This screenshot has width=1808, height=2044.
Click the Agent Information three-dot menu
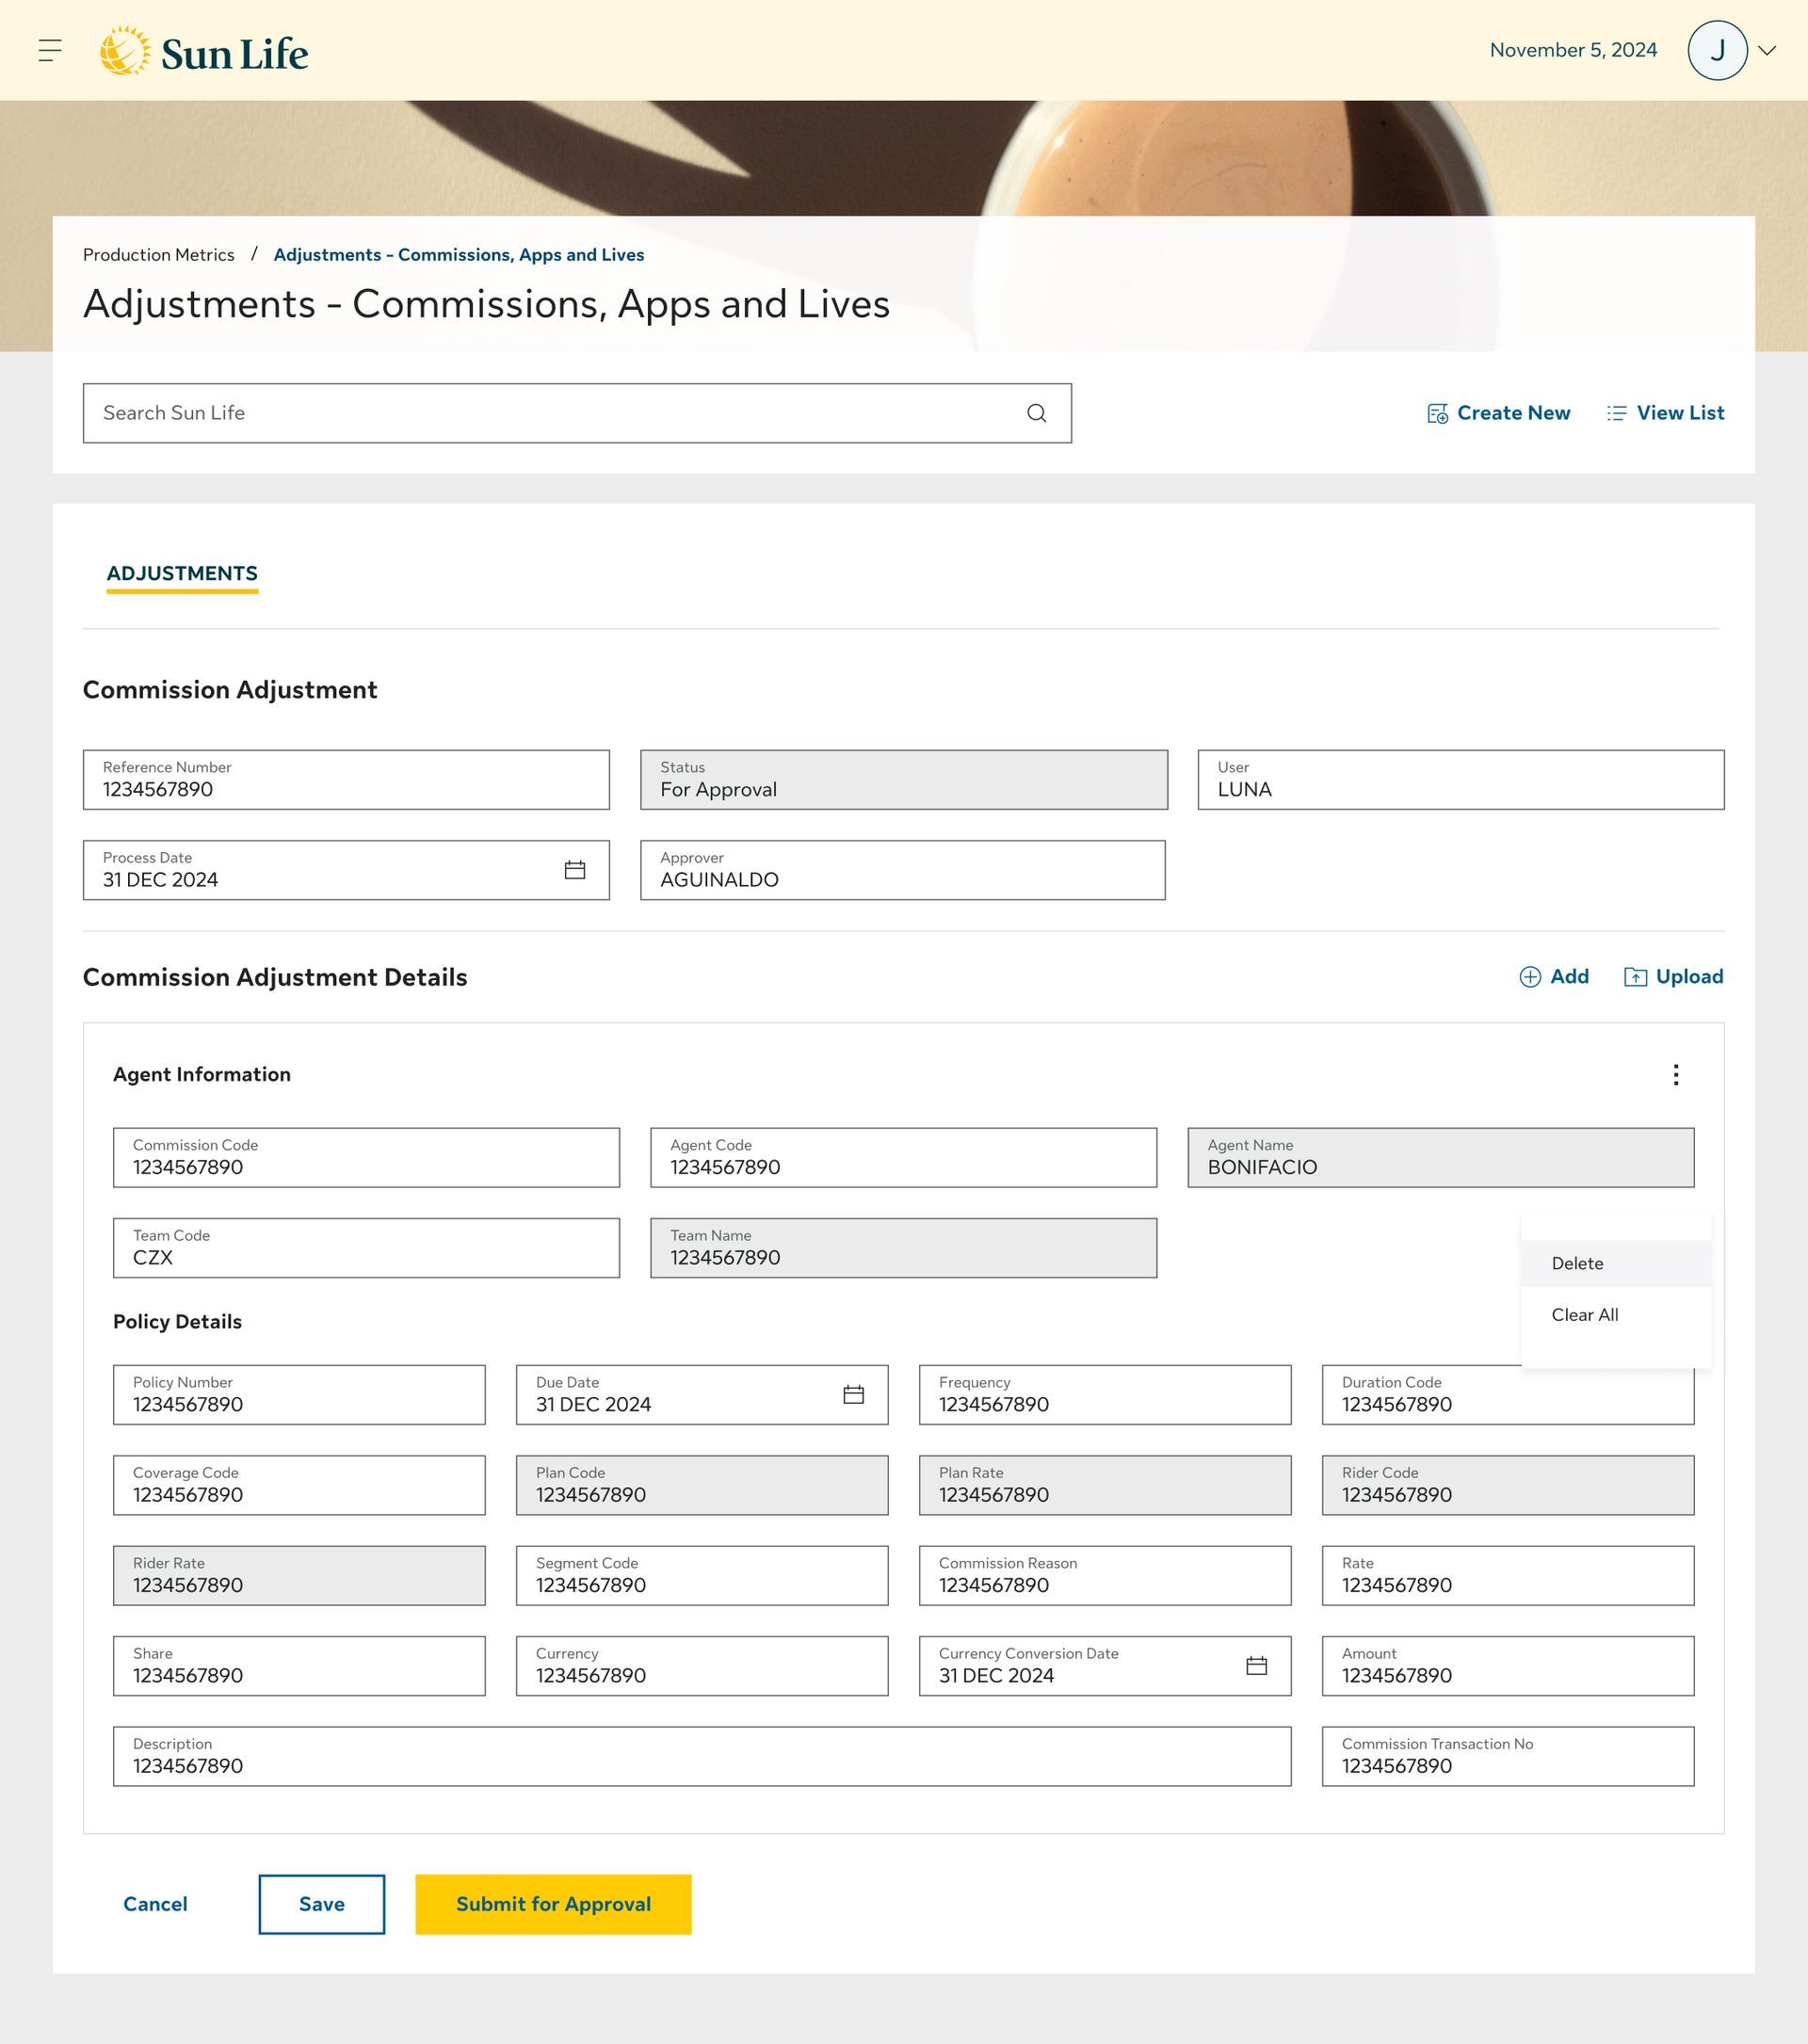tap(1675, 1075)
